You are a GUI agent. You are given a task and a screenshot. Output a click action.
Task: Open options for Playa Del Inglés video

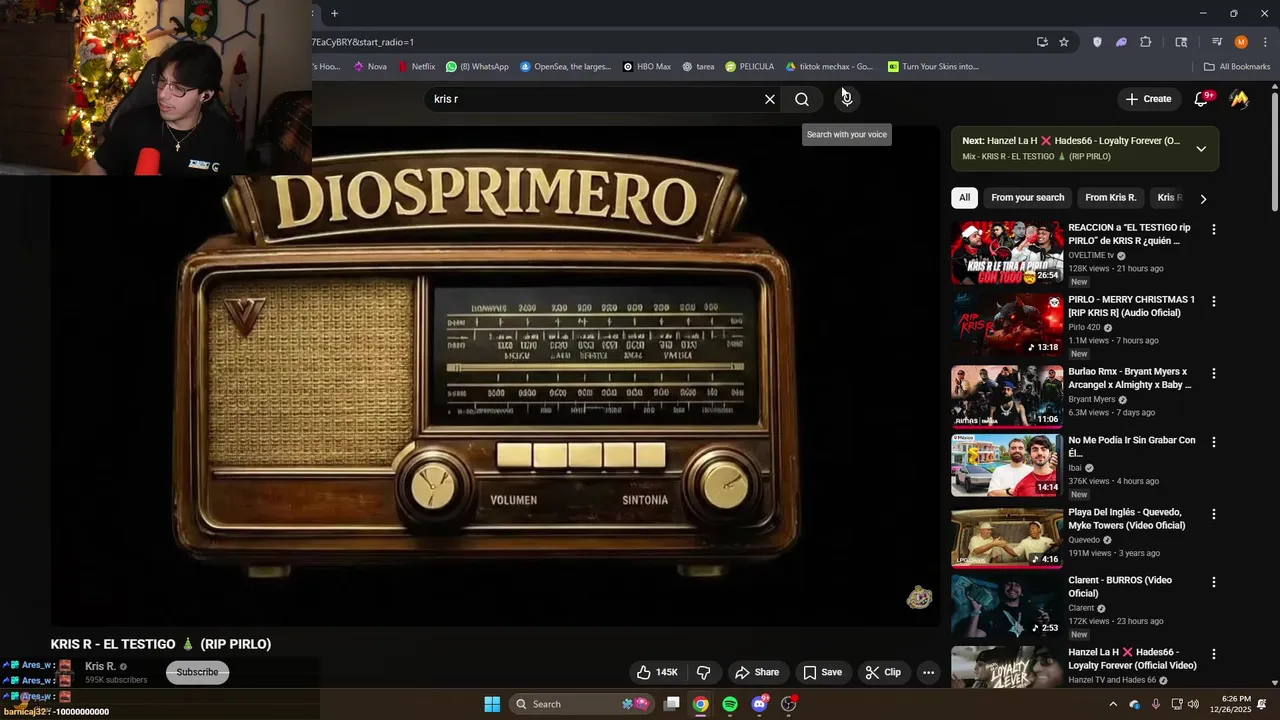pos(1214,514)
